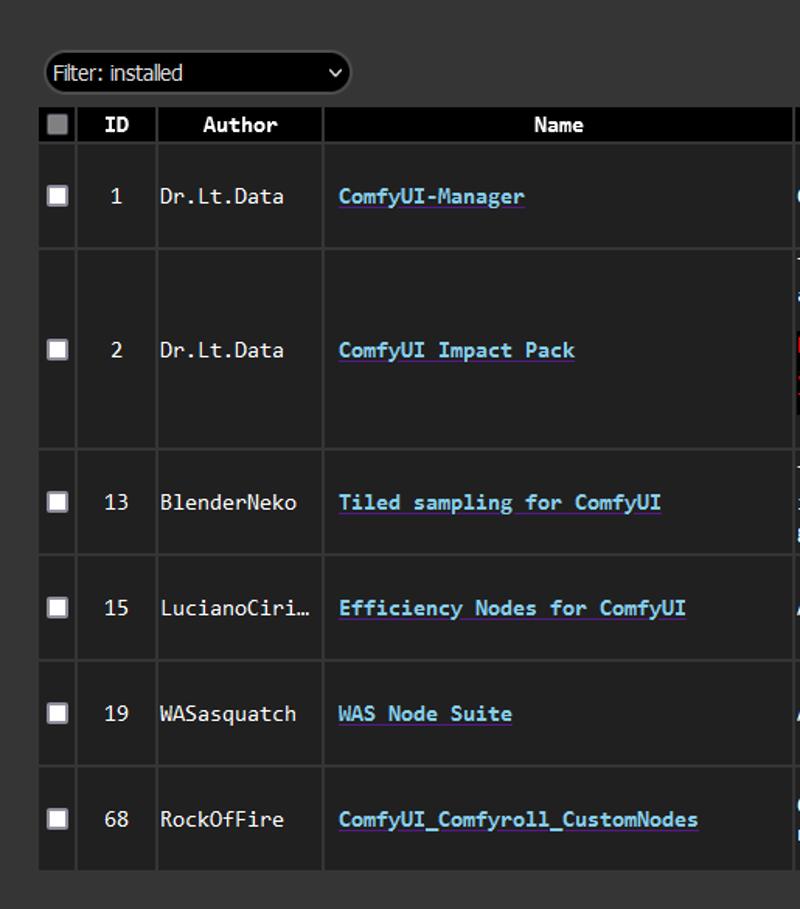800x909 pixels.
Task: Click the ID cell showing 68
Action: pos(117,819)
